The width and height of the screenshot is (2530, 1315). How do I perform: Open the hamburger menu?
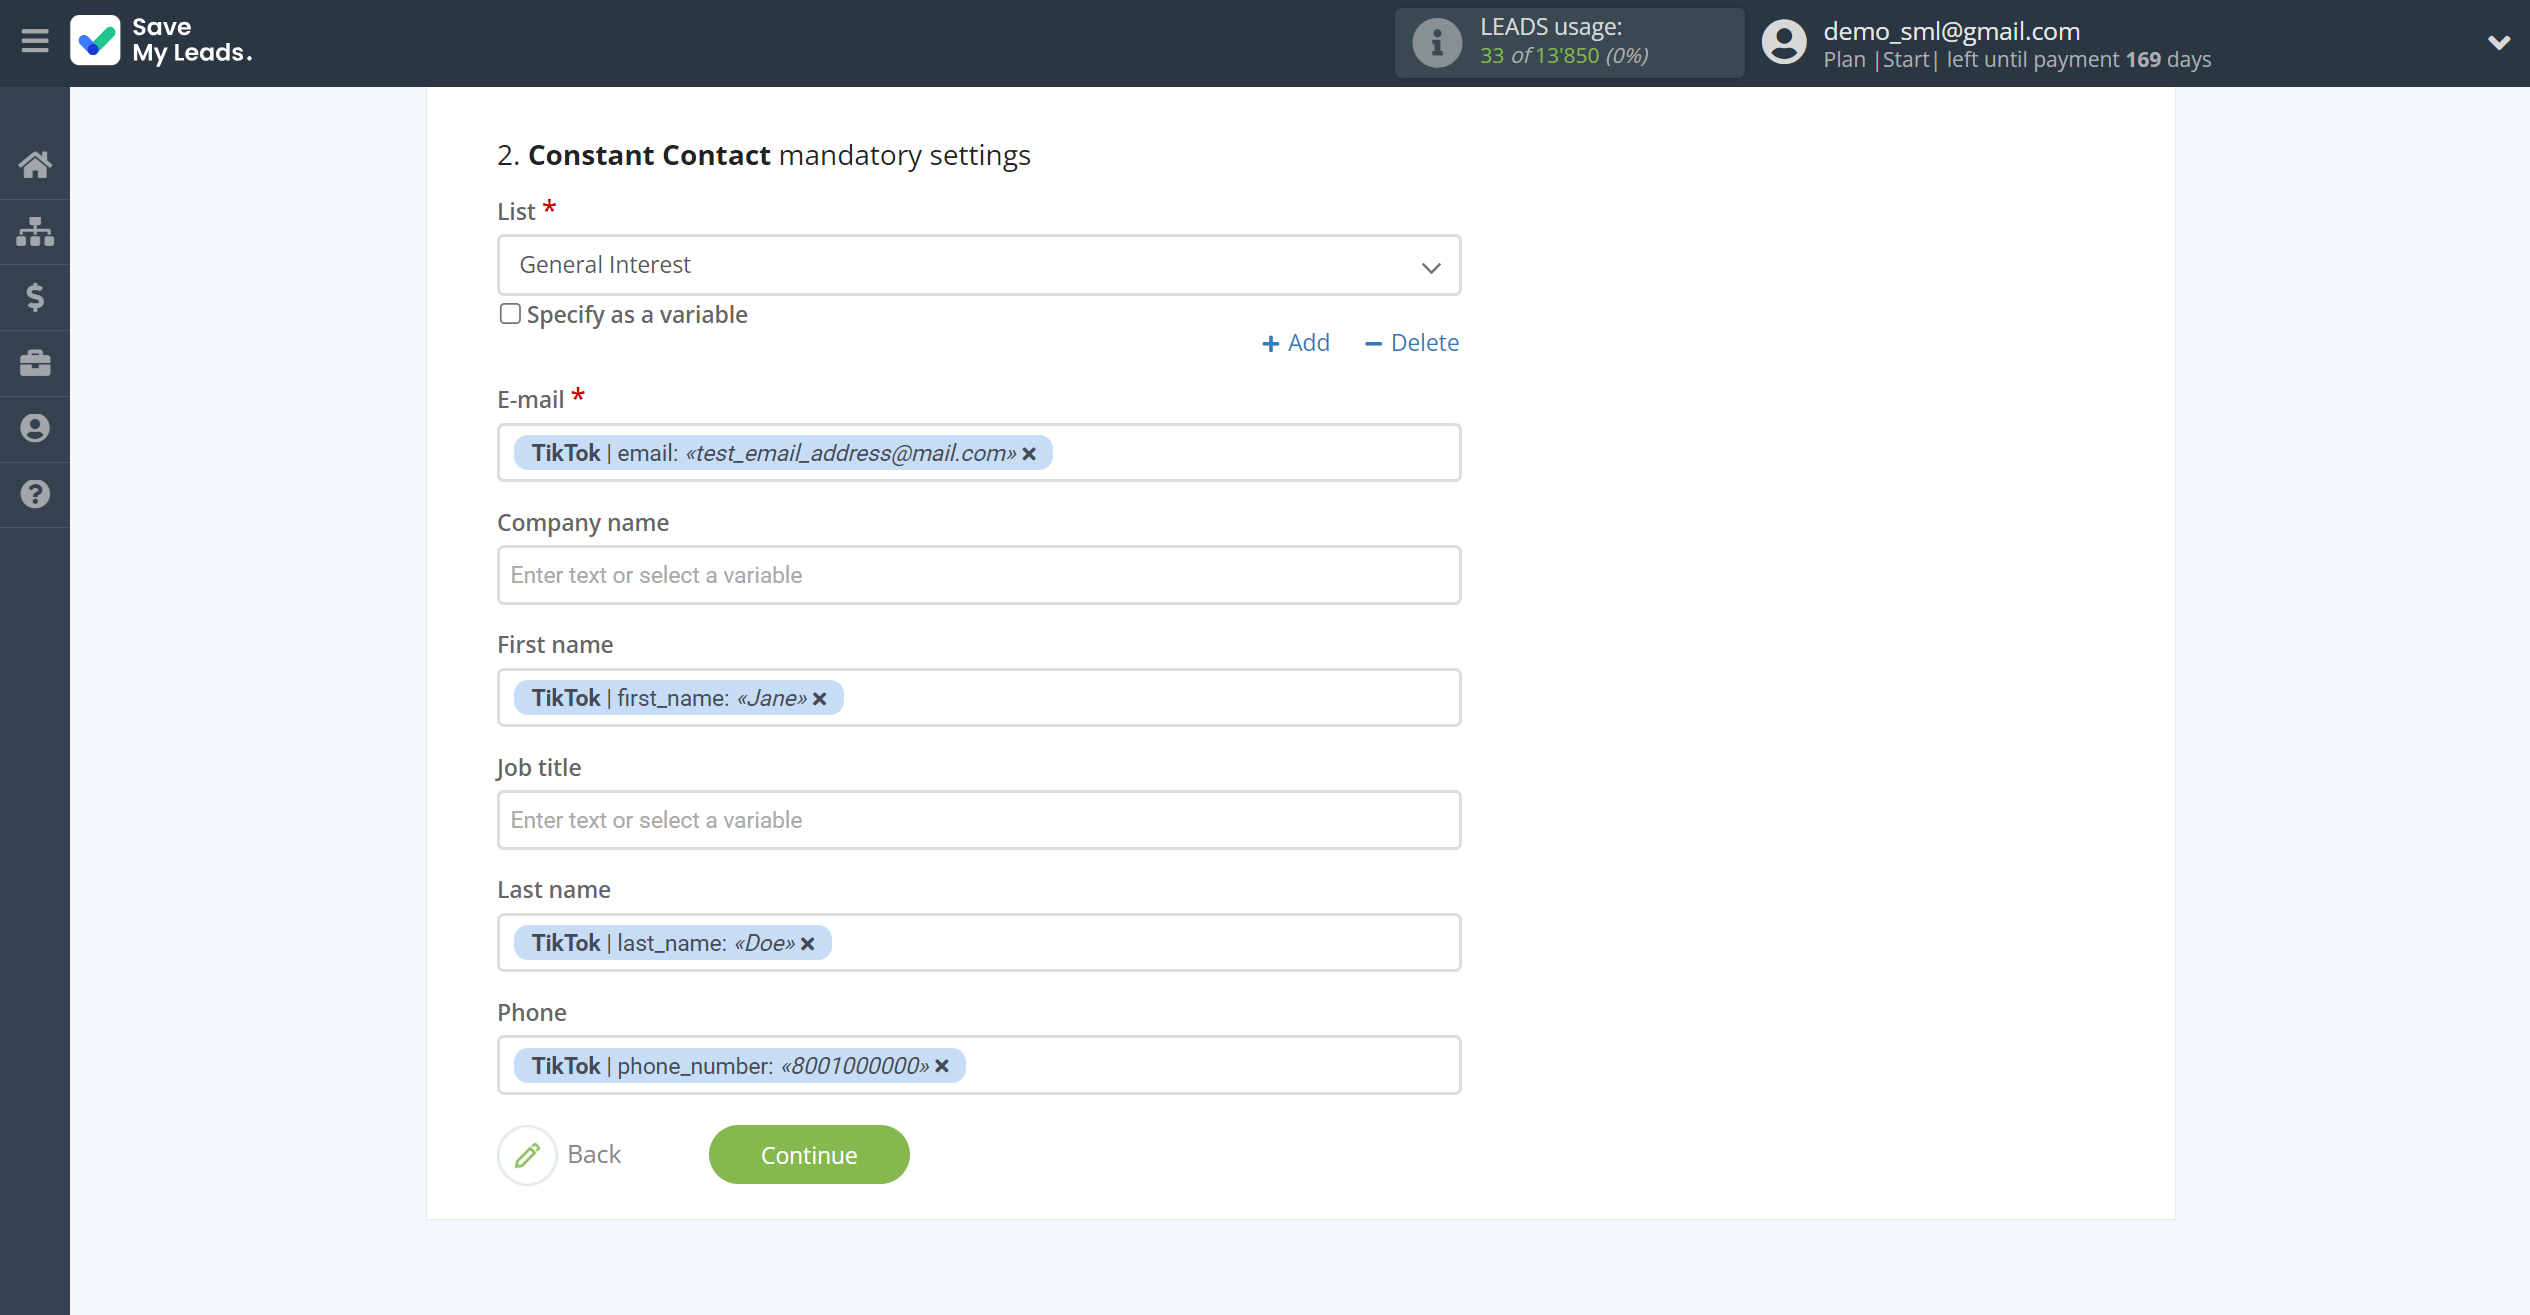tap(35, 41)
